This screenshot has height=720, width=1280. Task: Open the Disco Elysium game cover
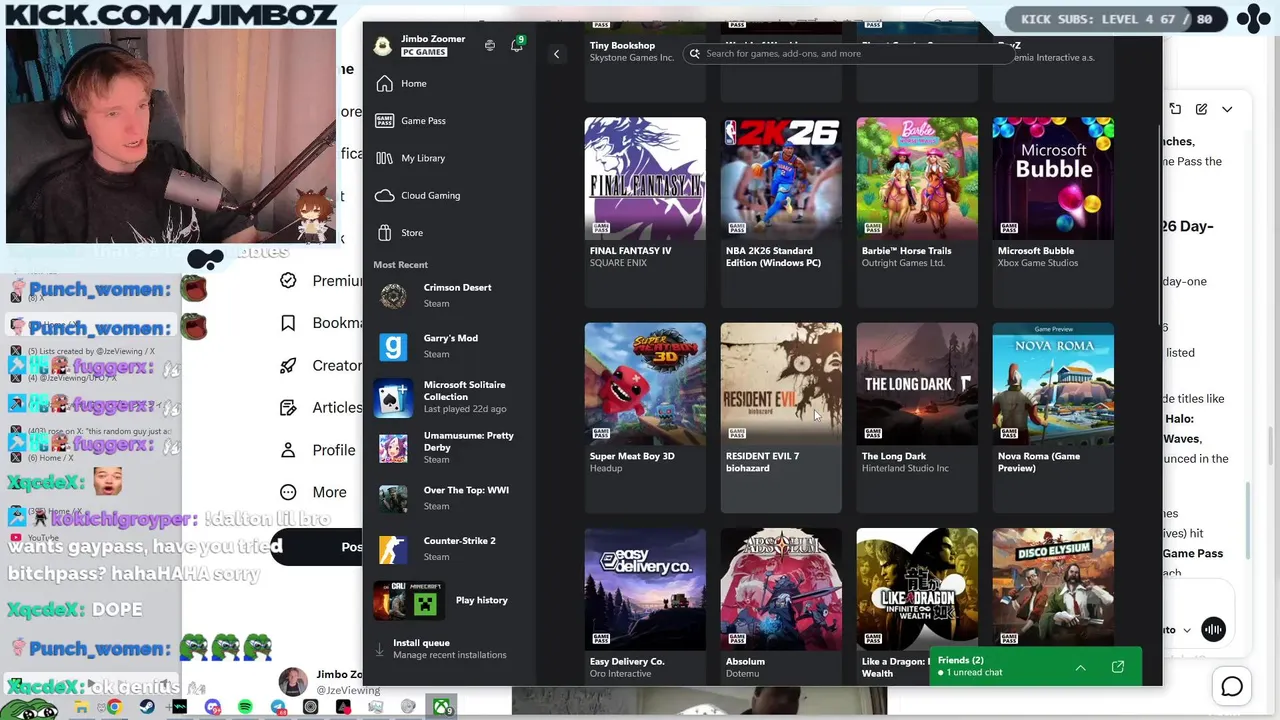(x=1053, y=589)
